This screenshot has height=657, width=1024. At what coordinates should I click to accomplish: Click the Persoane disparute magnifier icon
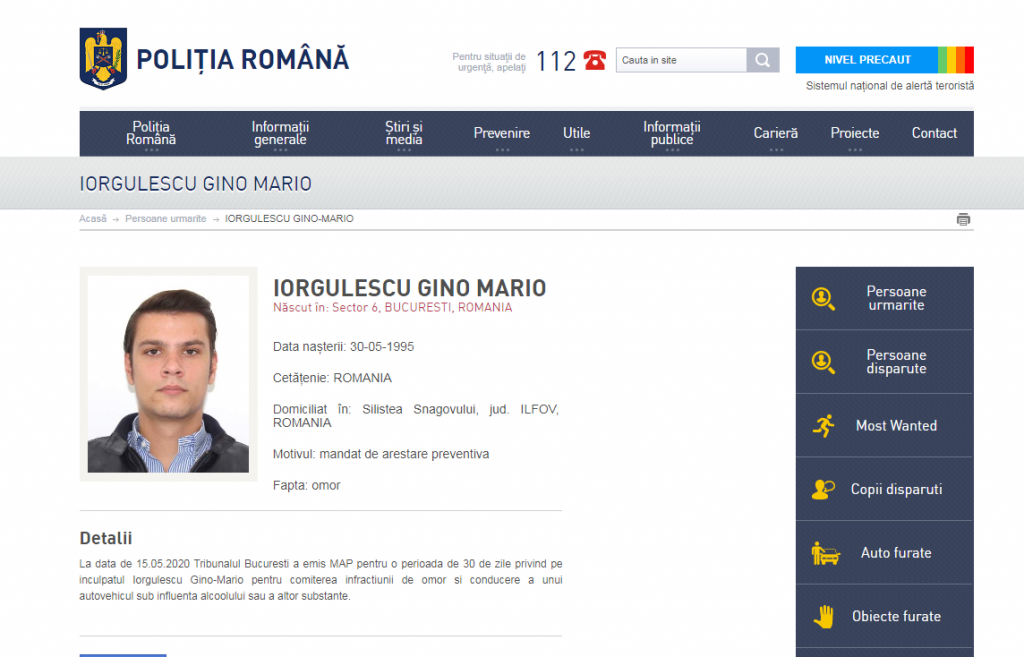point(823,362)
